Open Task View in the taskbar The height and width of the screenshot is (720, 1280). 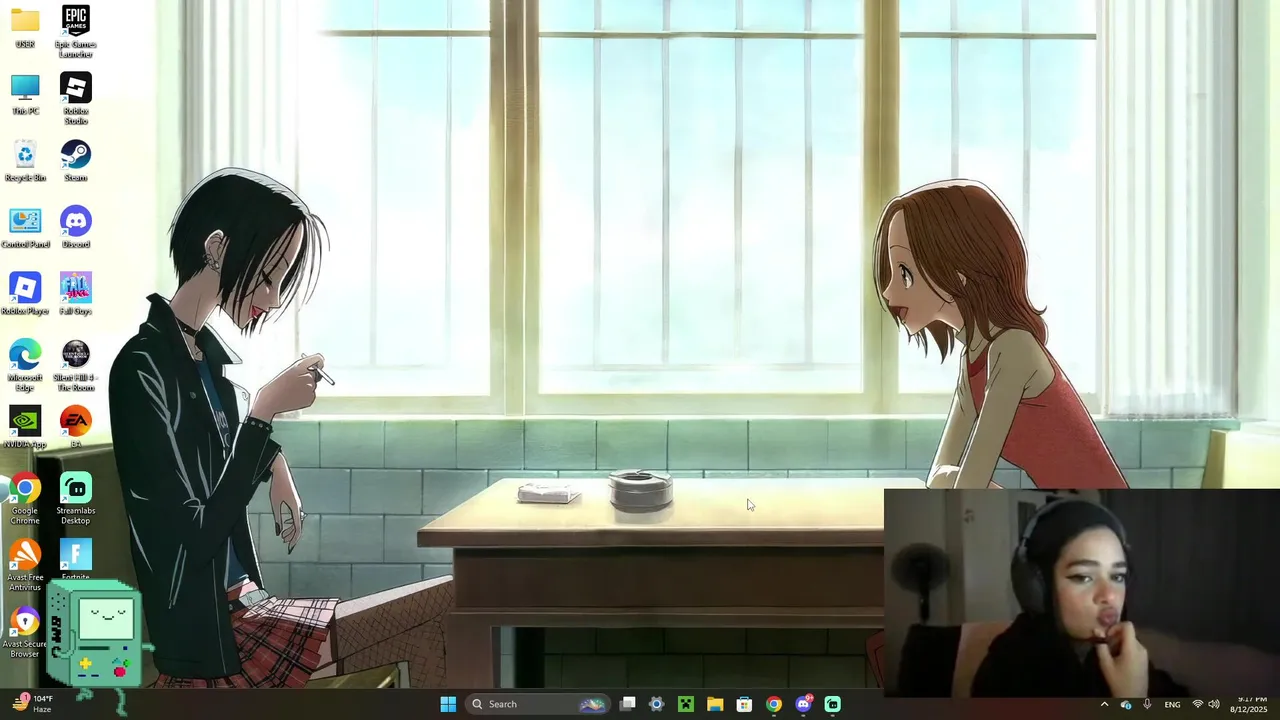point(628,704)
